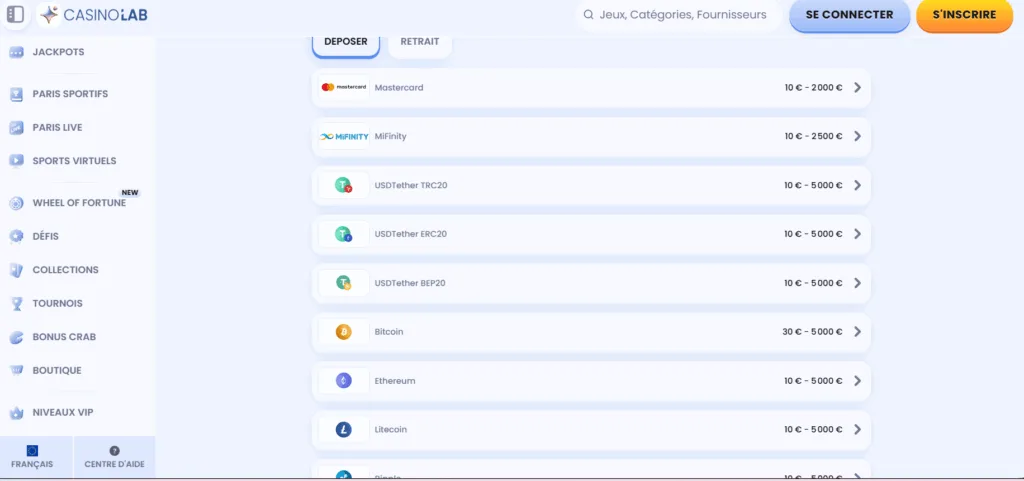Click the Bitcoin coin icon
Viewport: 1024px width, 481px height.
pos(344,332)
